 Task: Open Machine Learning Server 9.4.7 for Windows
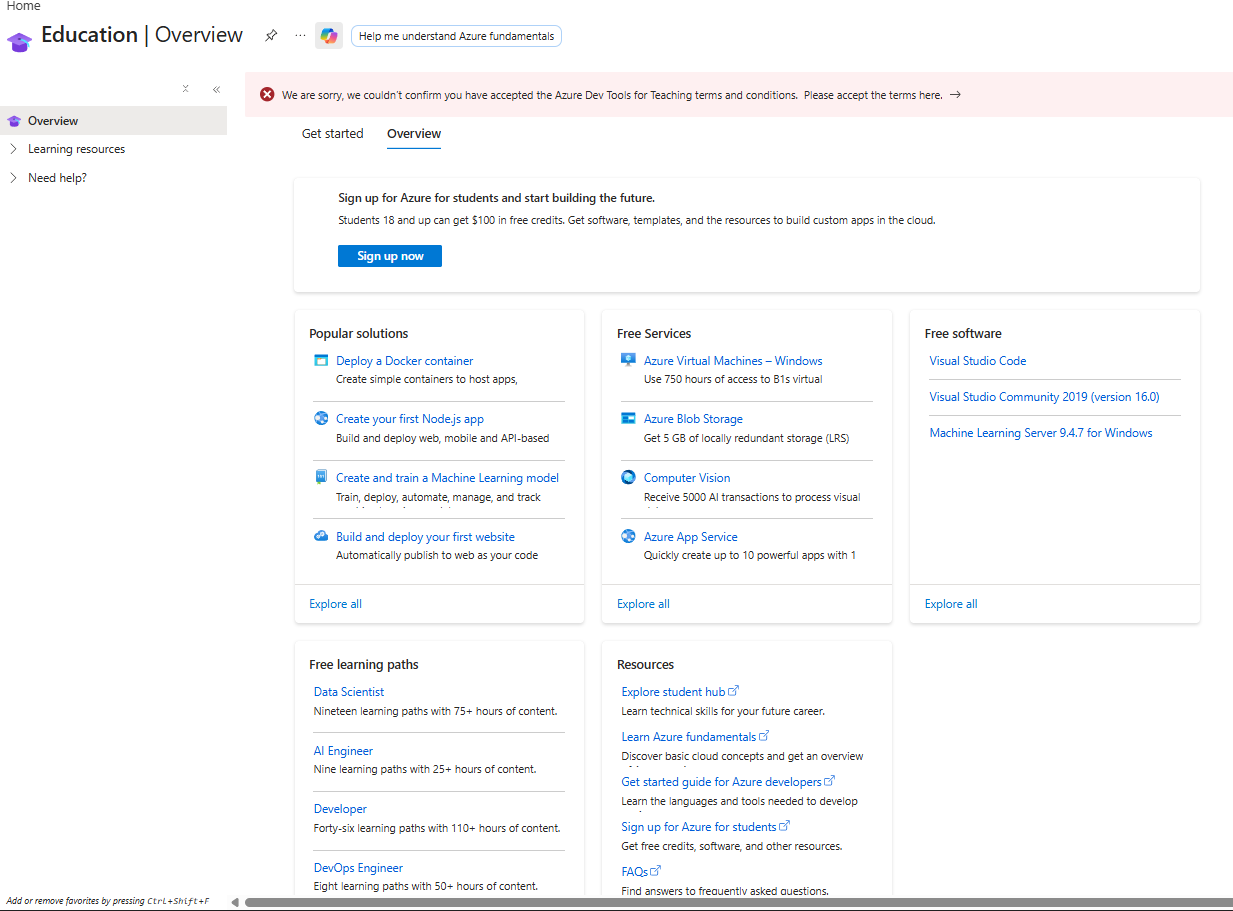click(x=1041, y=433)
